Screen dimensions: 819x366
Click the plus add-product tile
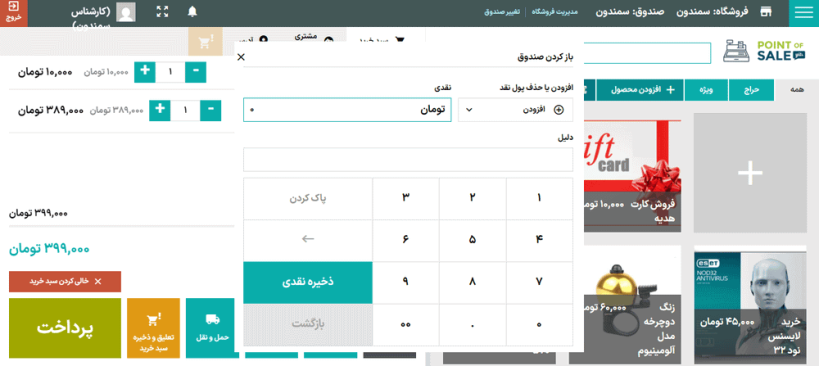(x=750, y=172)
